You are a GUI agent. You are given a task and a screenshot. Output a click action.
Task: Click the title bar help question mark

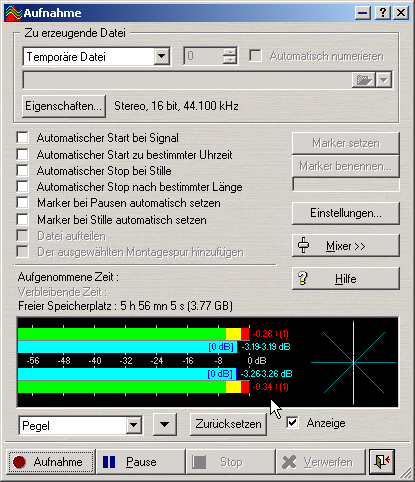(383, 13)
